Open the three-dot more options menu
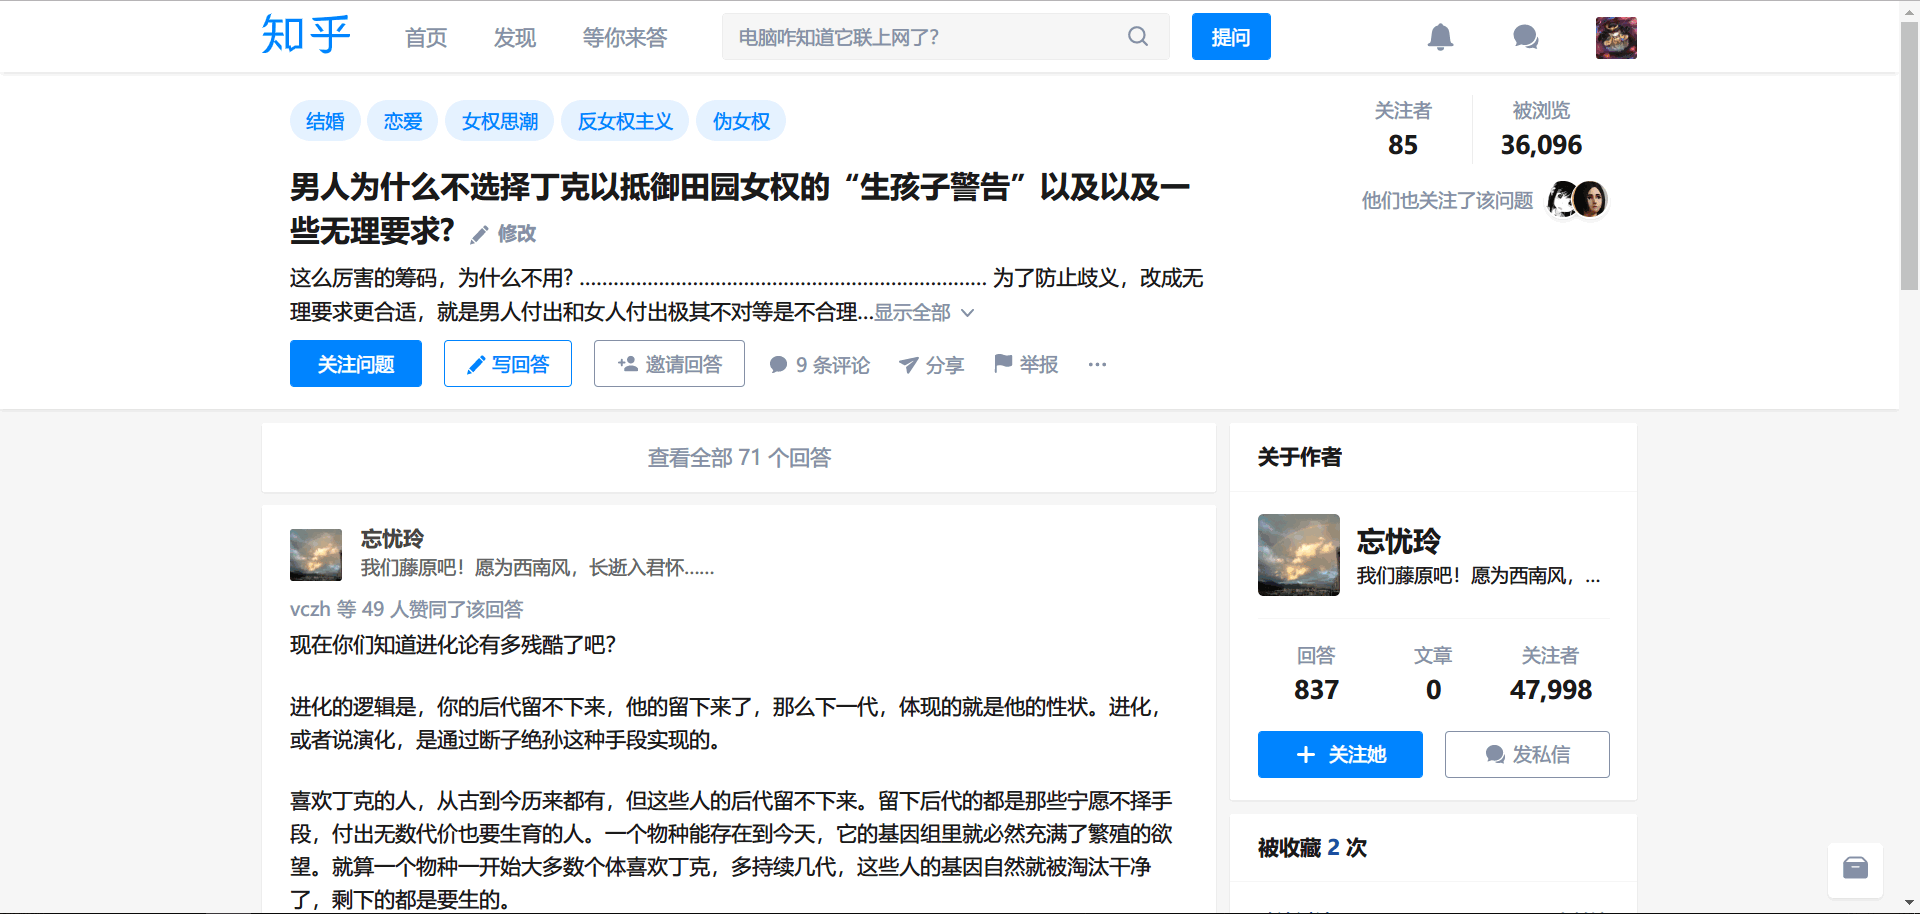This screenshot has width=1920, height=914. coord(1097,364)
